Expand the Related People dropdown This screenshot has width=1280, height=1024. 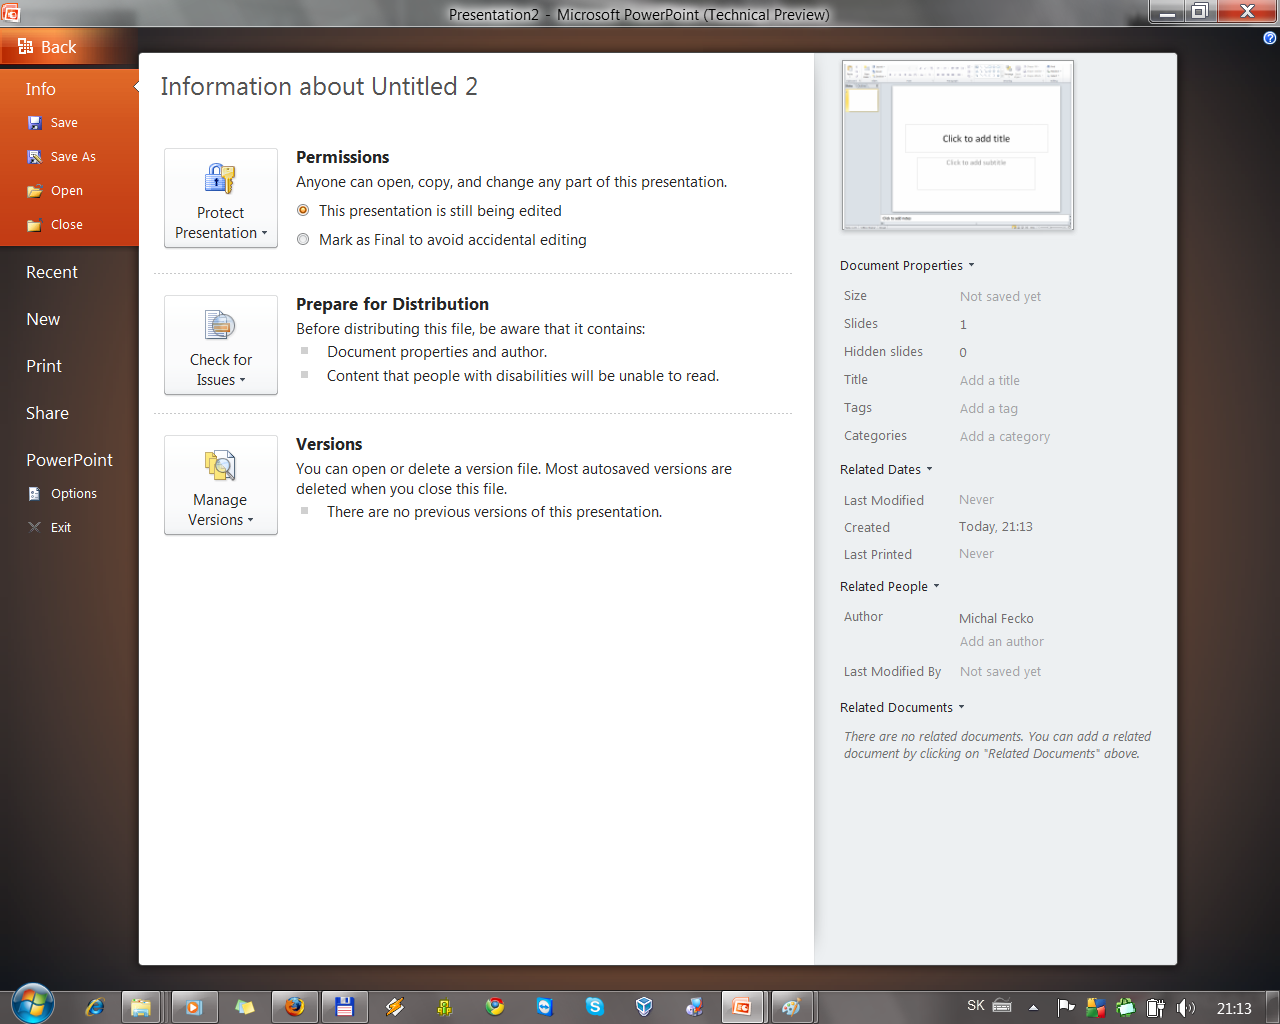point(889,587)
